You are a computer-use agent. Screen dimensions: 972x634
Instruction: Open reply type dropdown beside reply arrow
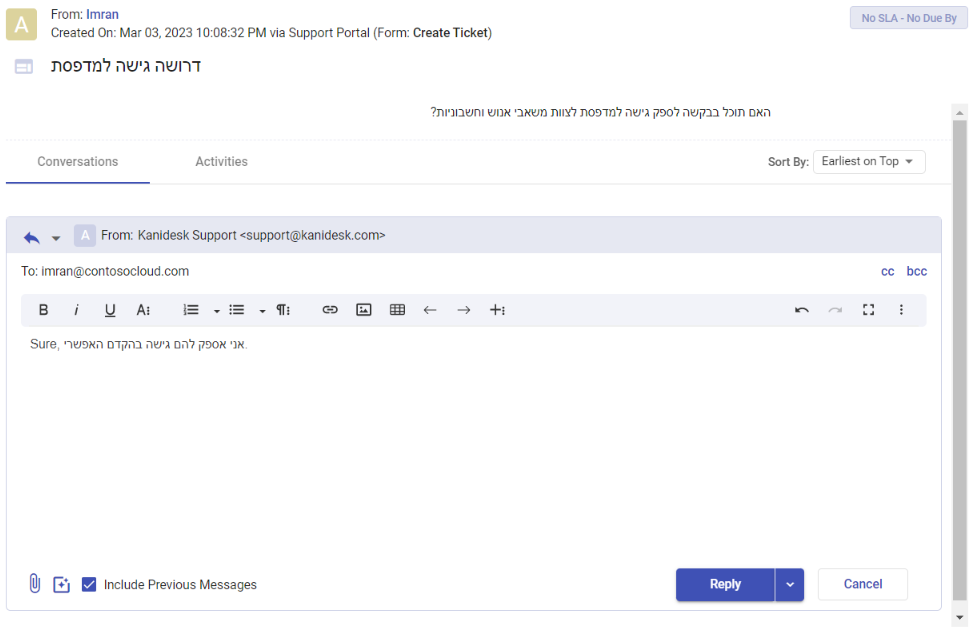pos(56,238)
